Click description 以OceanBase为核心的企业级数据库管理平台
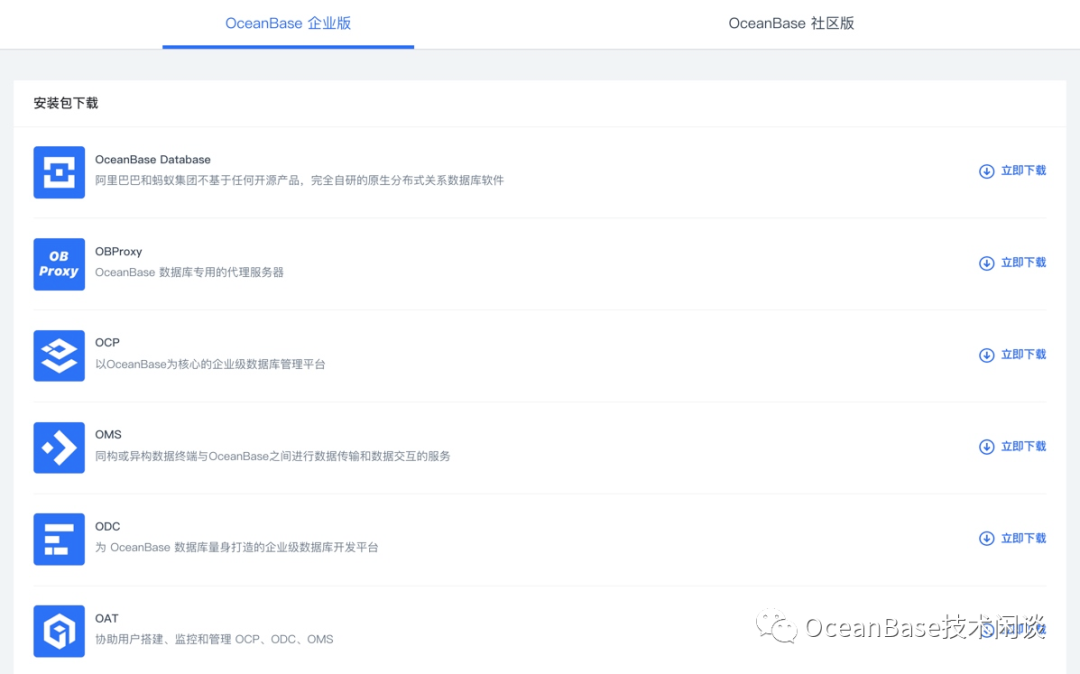The width and height of the screenshot is (1080, 674). pyautogui.click(x=210, y=364)
